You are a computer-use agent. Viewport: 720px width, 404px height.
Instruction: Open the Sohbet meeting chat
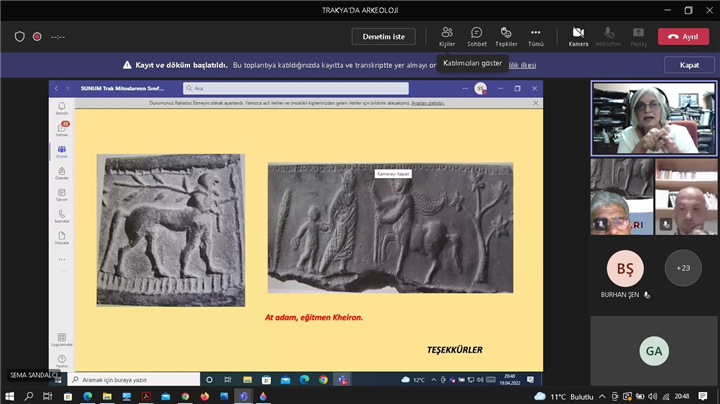(x=477, y=37)
